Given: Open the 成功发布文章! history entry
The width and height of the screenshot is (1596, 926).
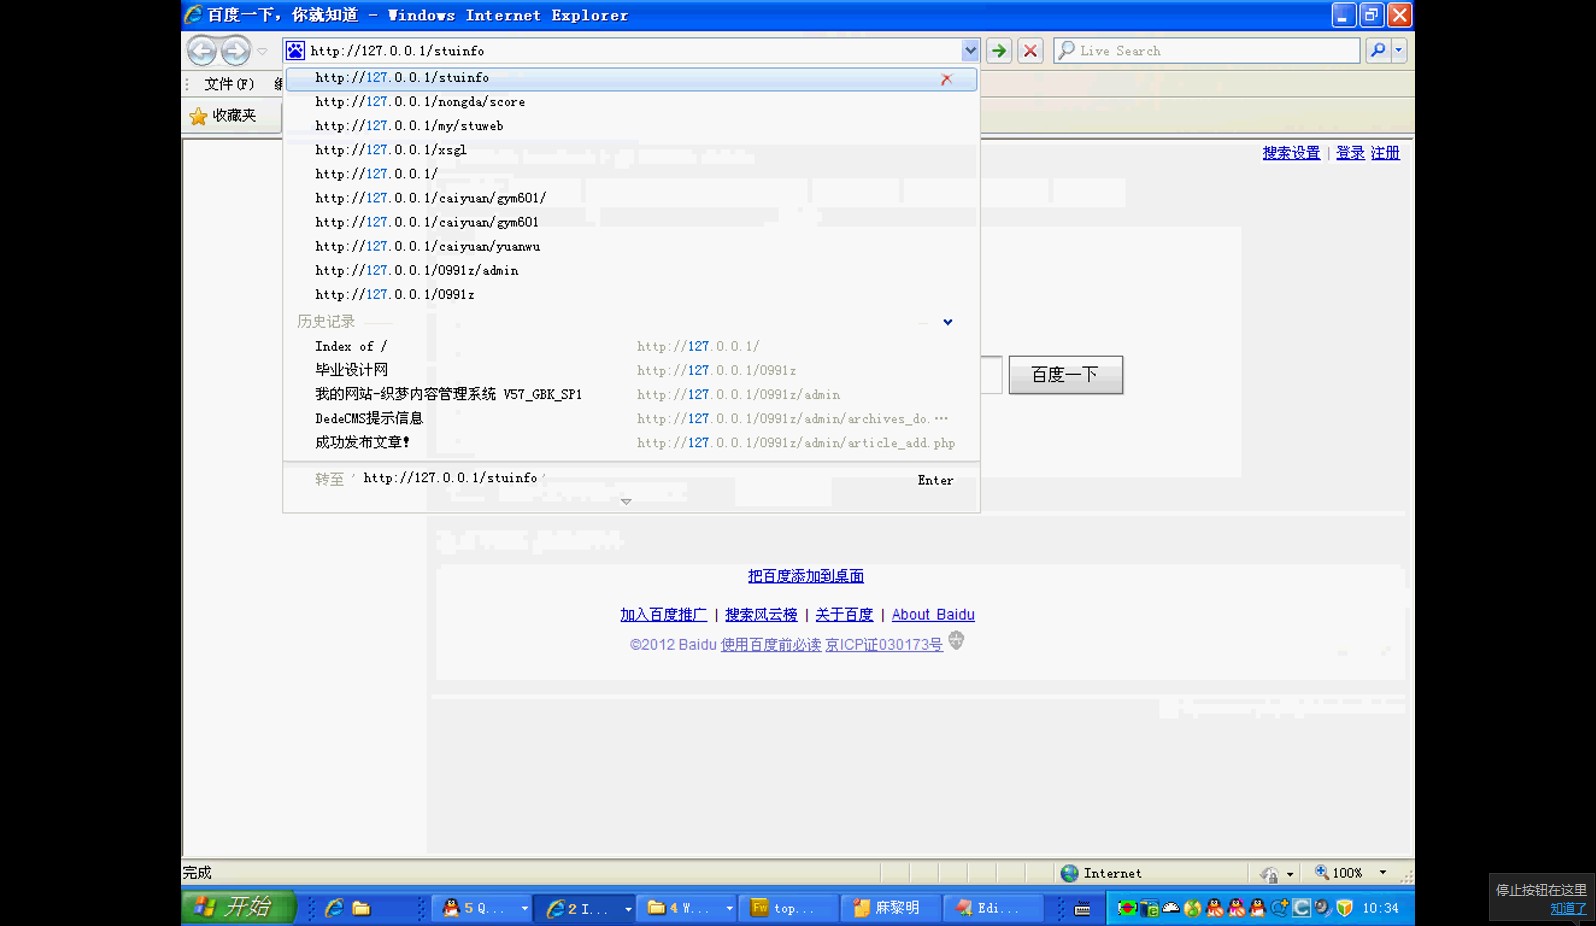Looking at the screenshot, I should pos(631,443).
